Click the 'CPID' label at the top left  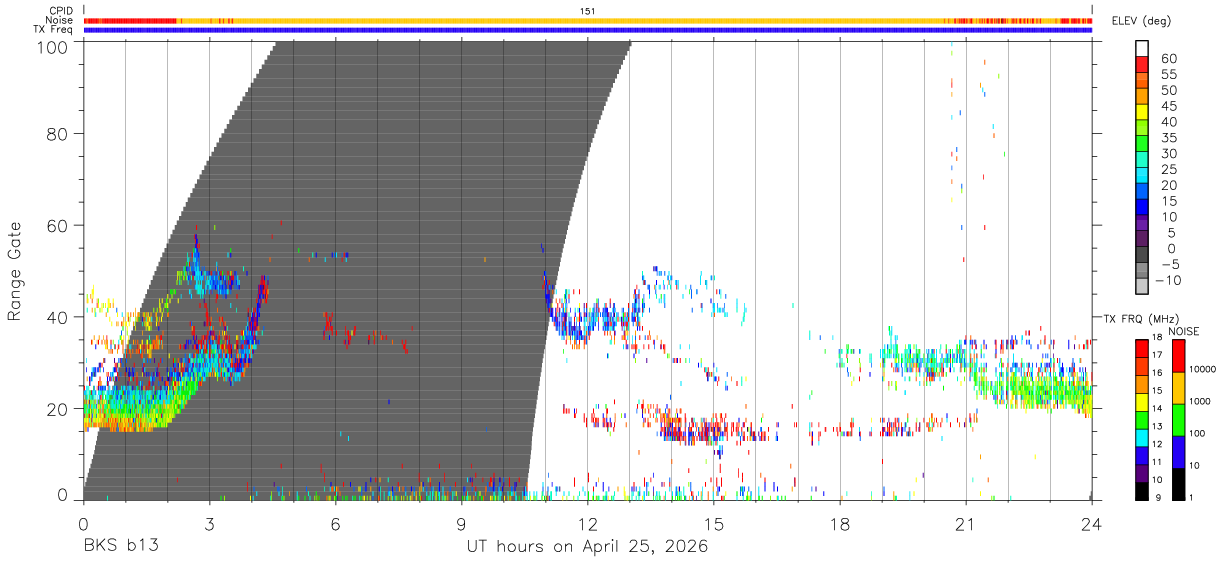tap(61, 11)
